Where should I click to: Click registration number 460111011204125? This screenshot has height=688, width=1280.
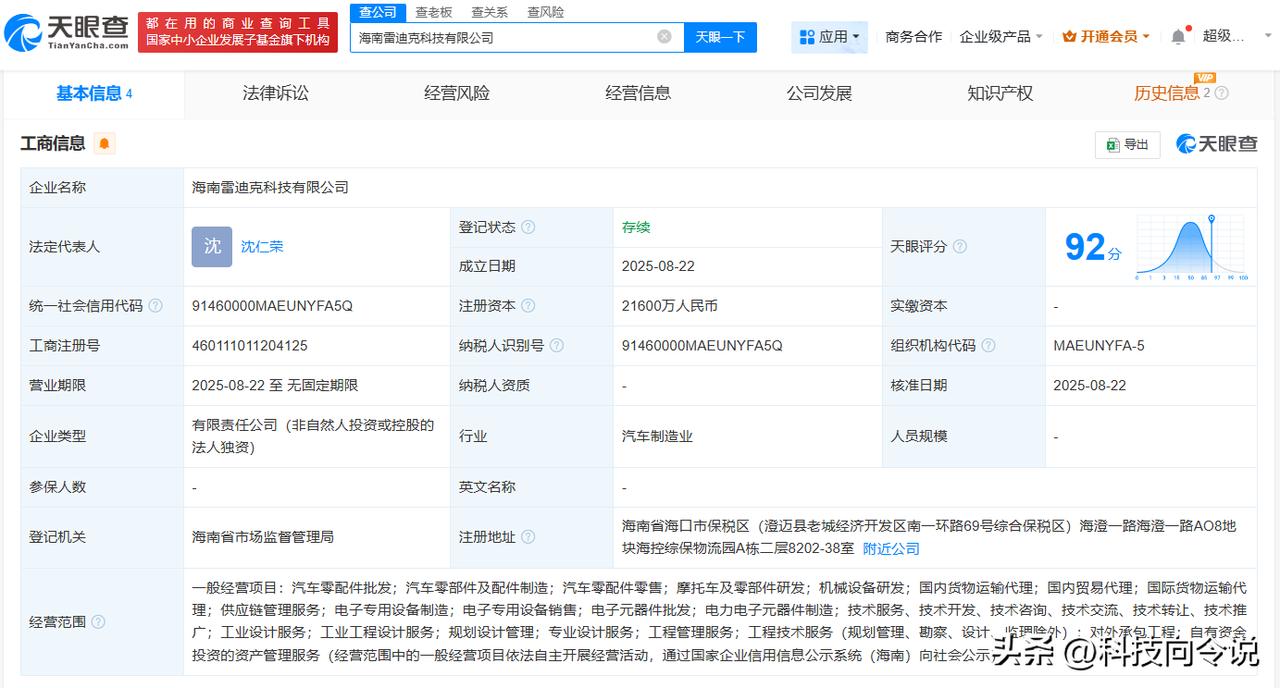[x=250, y=345]
